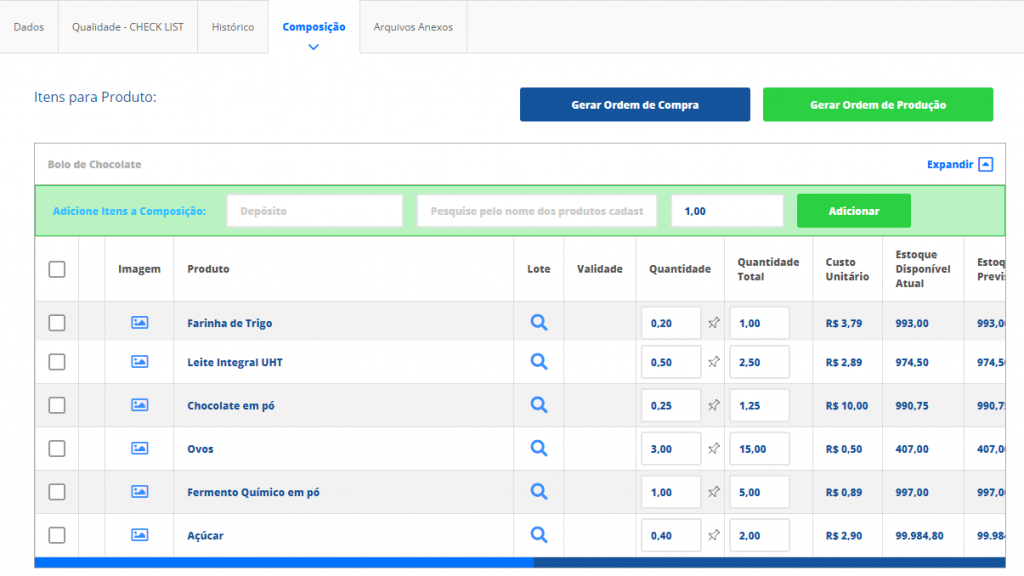1024x576 pixels.
Task: Focus the product name search field
Action: [x=537, y=211]
